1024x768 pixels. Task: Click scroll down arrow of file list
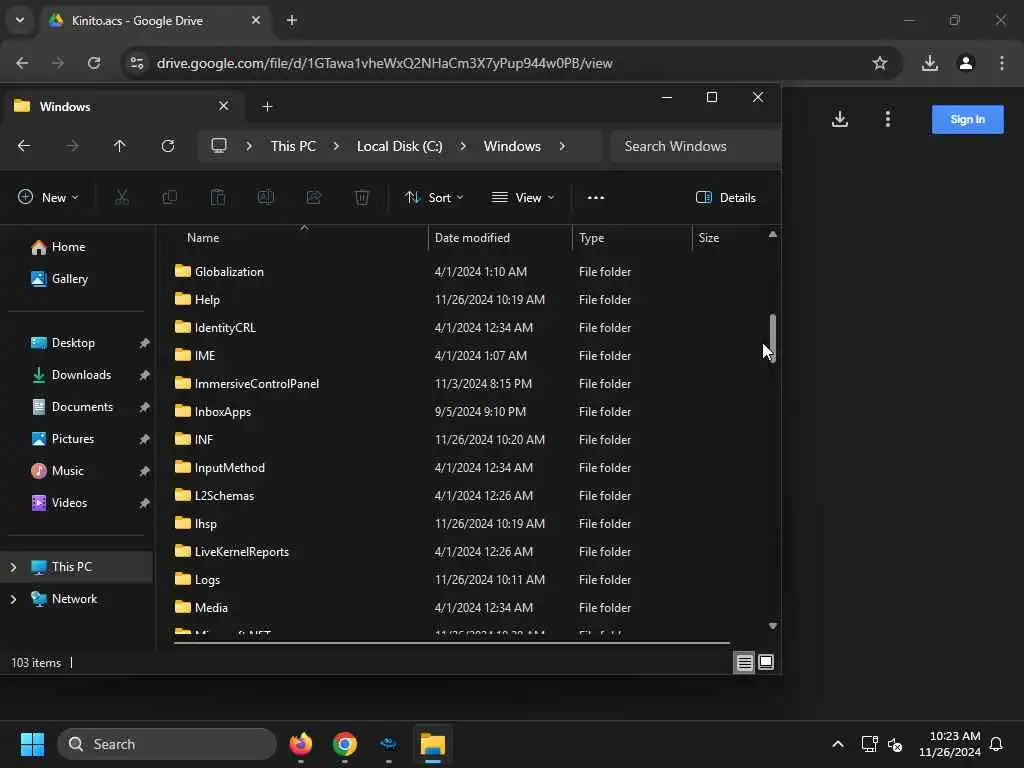pos(773,626)
